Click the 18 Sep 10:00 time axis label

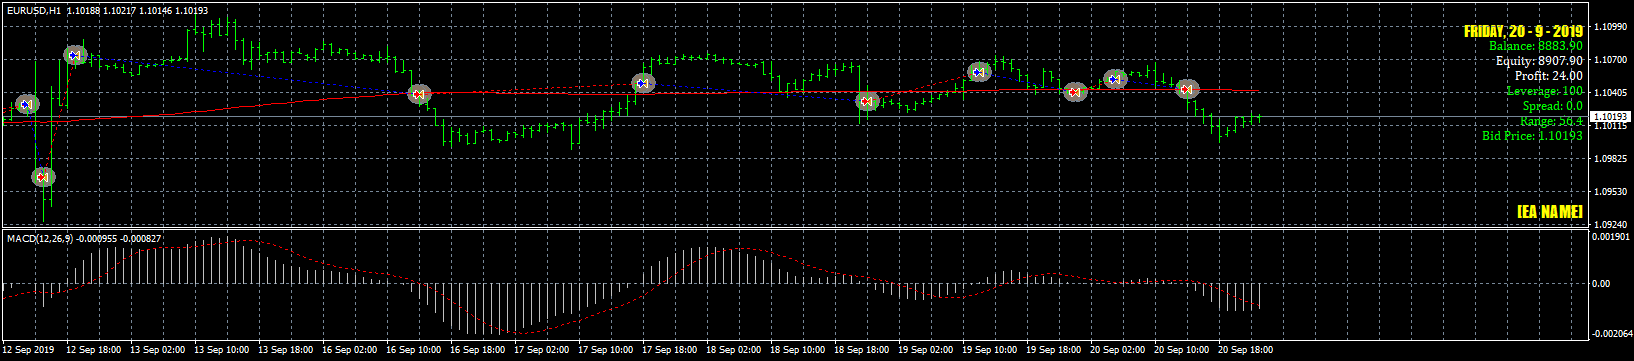797,351
